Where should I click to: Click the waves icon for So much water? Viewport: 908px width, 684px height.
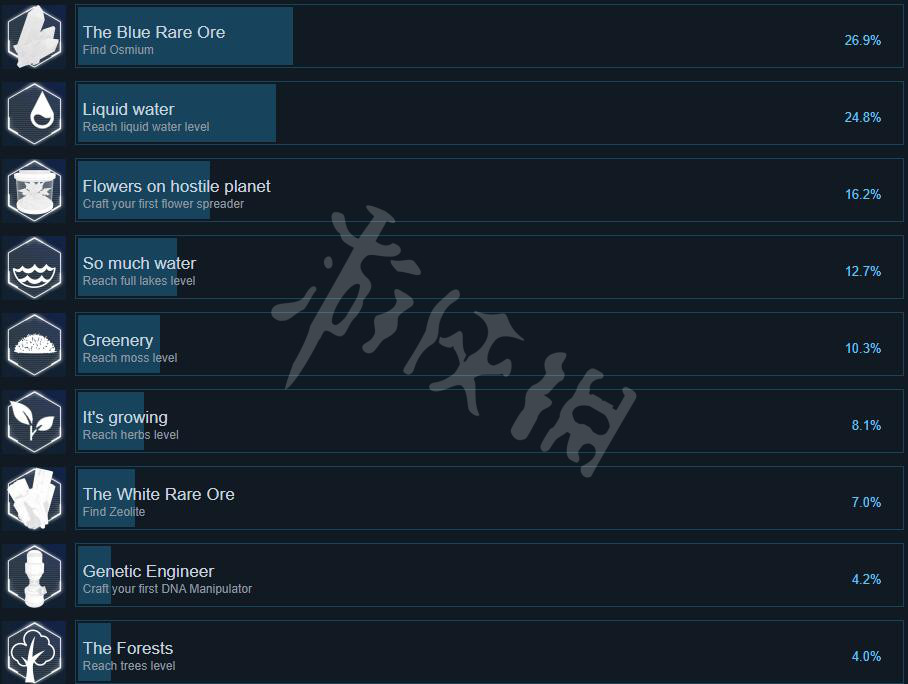(34, 268)
